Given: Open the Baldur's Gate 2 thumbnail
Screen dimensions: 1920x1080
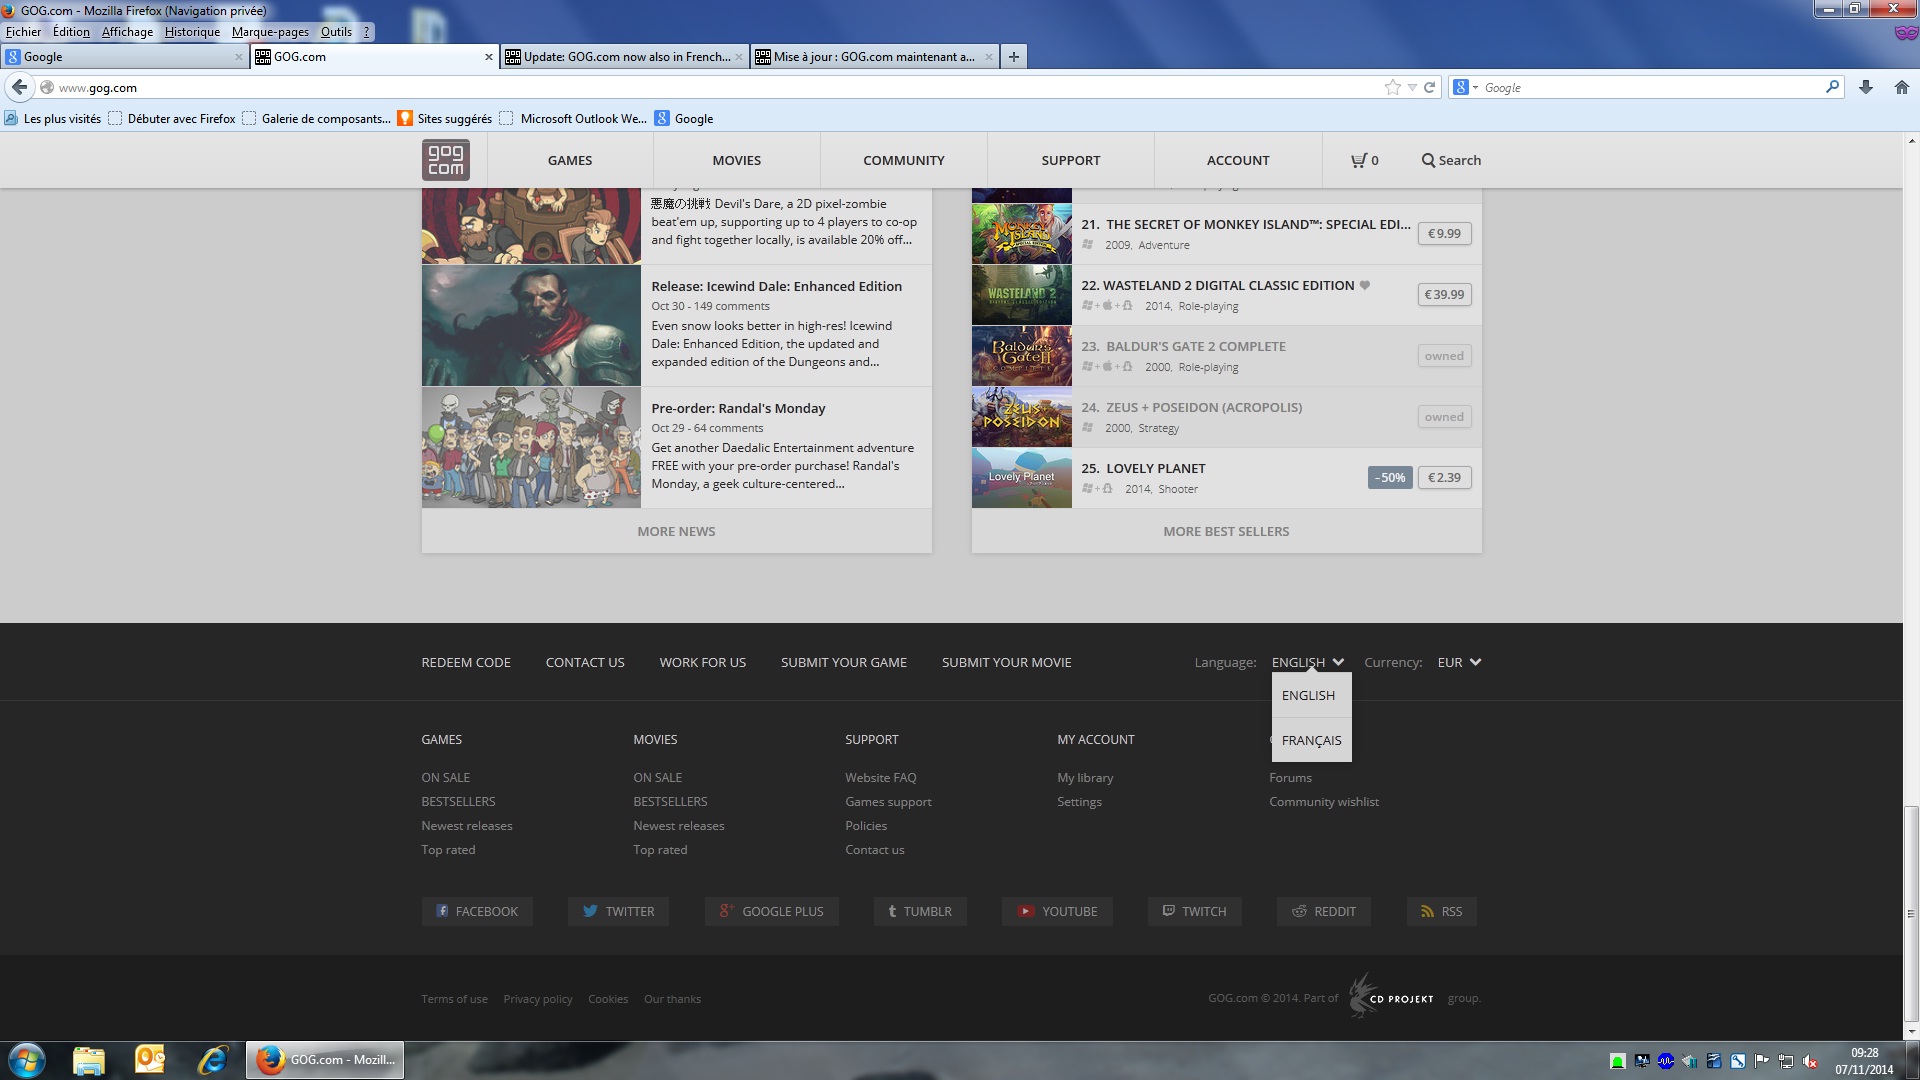Looking at the screenshot, I should click(x=1022, y=356).
